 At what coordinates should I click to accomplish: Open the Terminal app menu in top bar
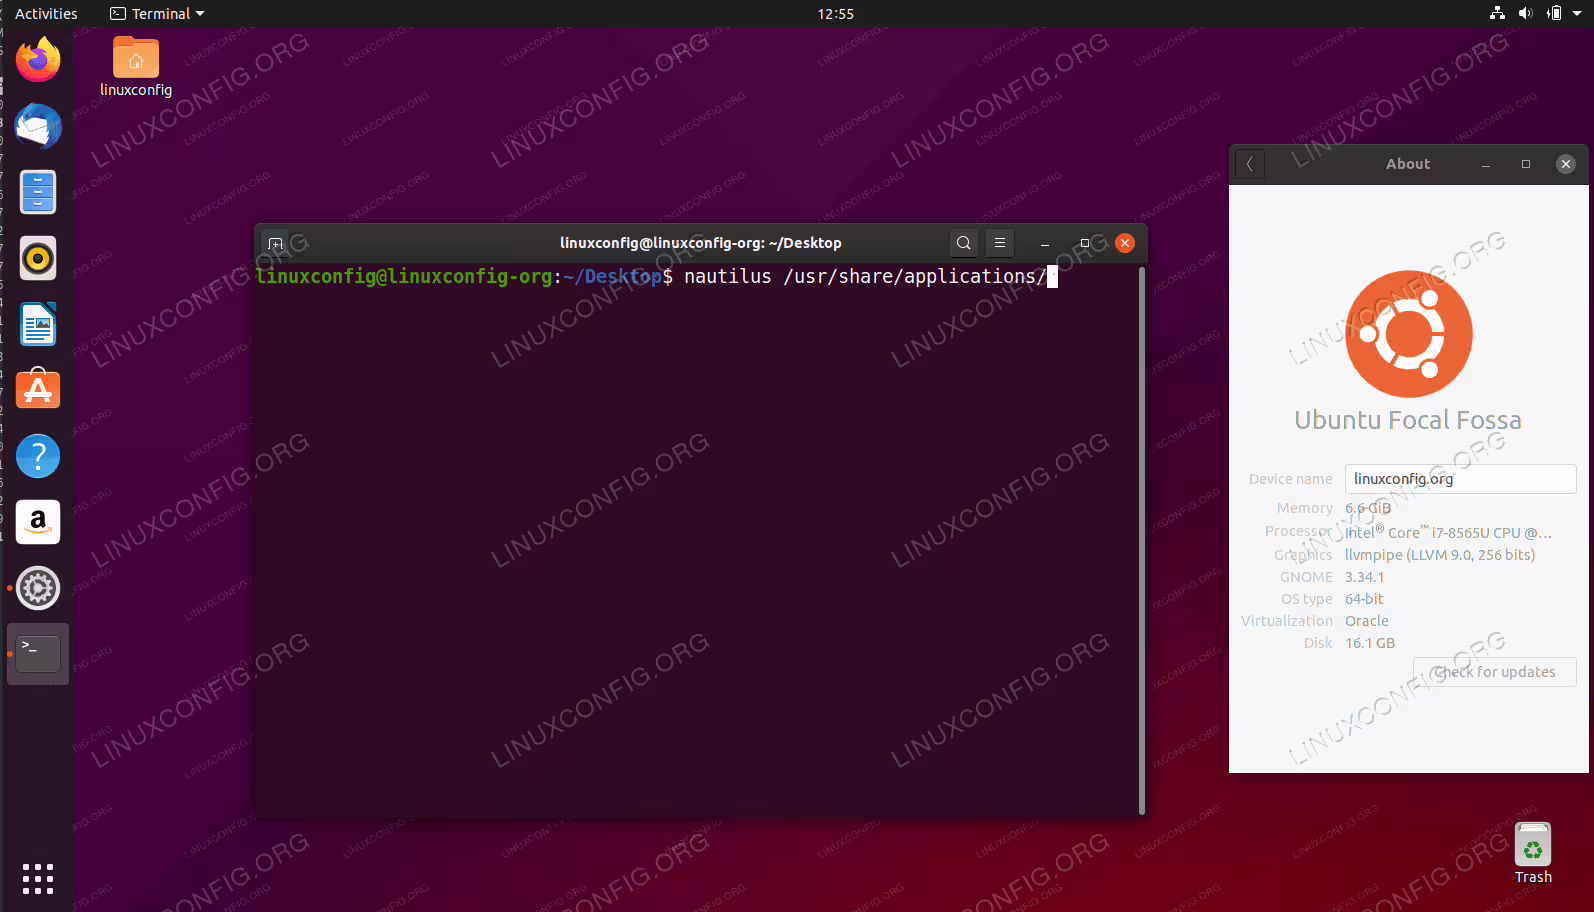tap(157, 14)
